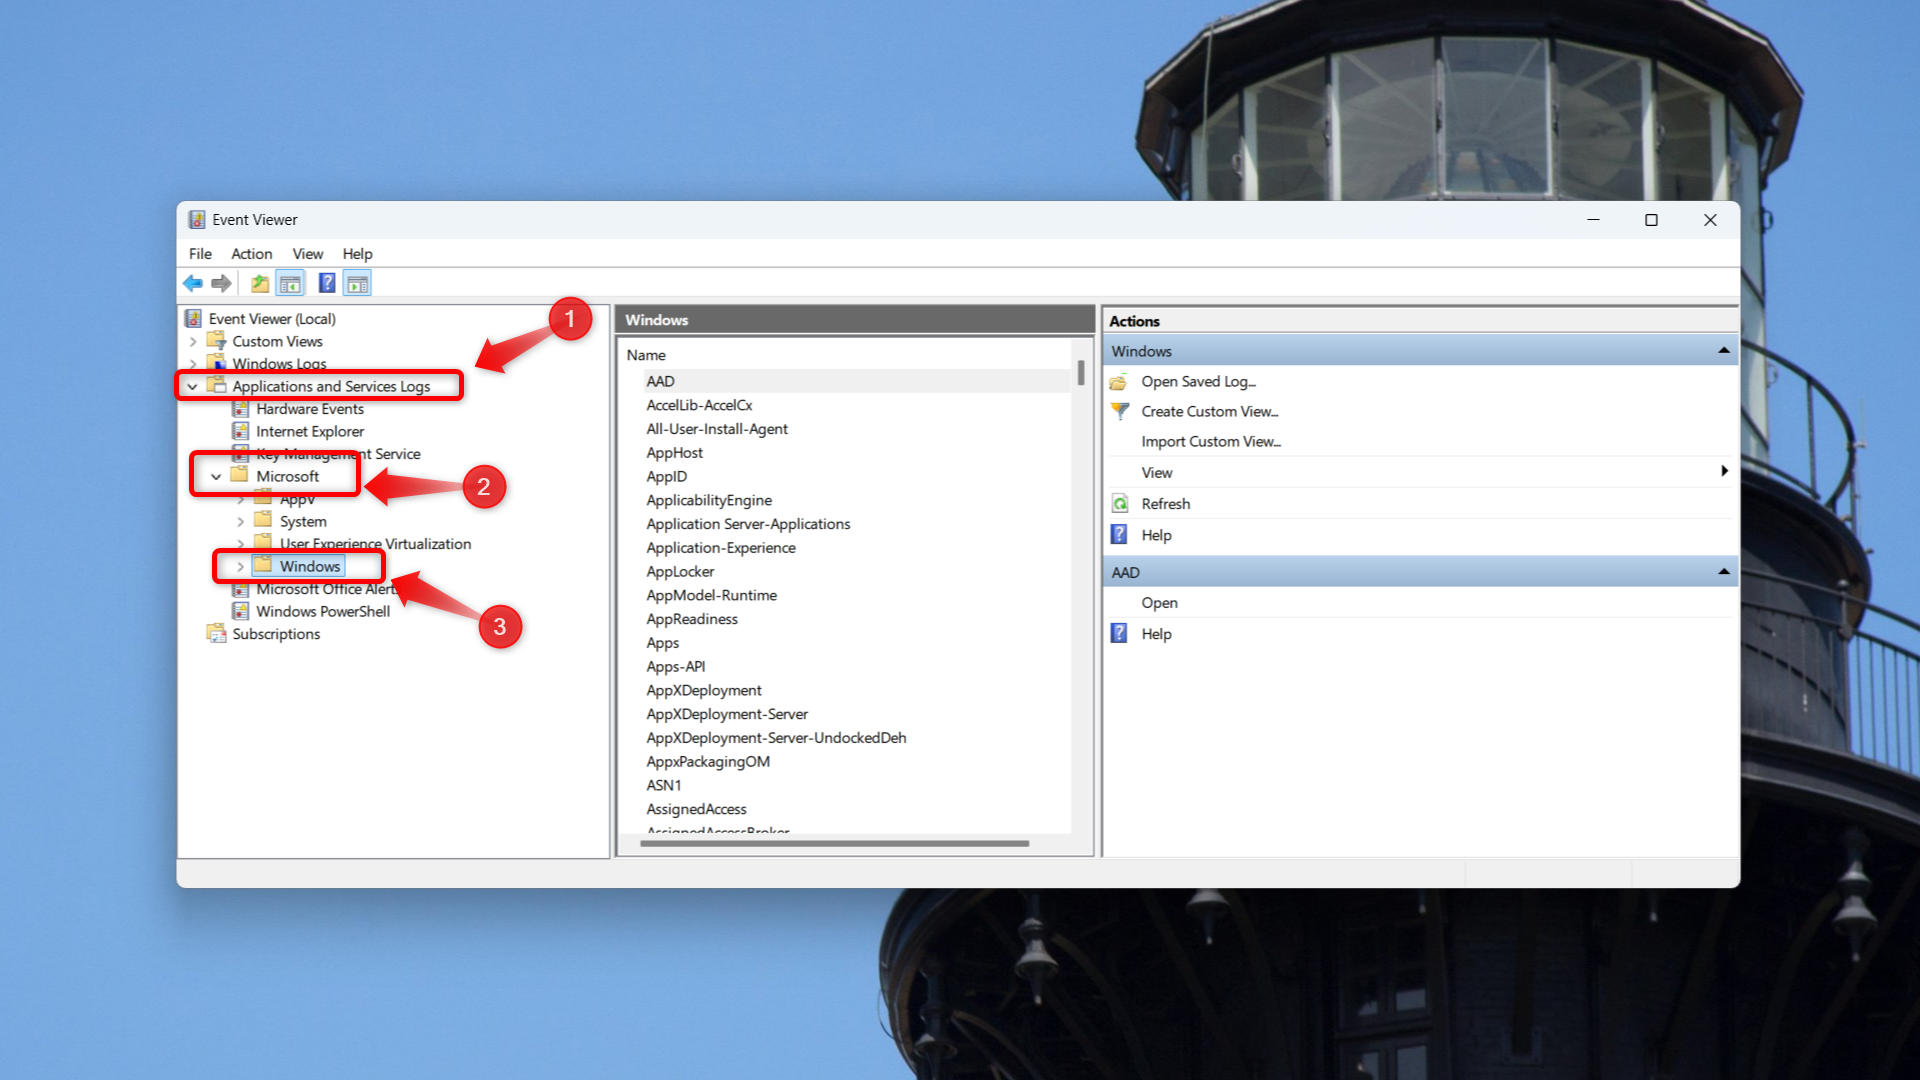Viewport: 1920px width, 1080px height.
Task: Select AppLocker in the list
Action: coord(680,572)
